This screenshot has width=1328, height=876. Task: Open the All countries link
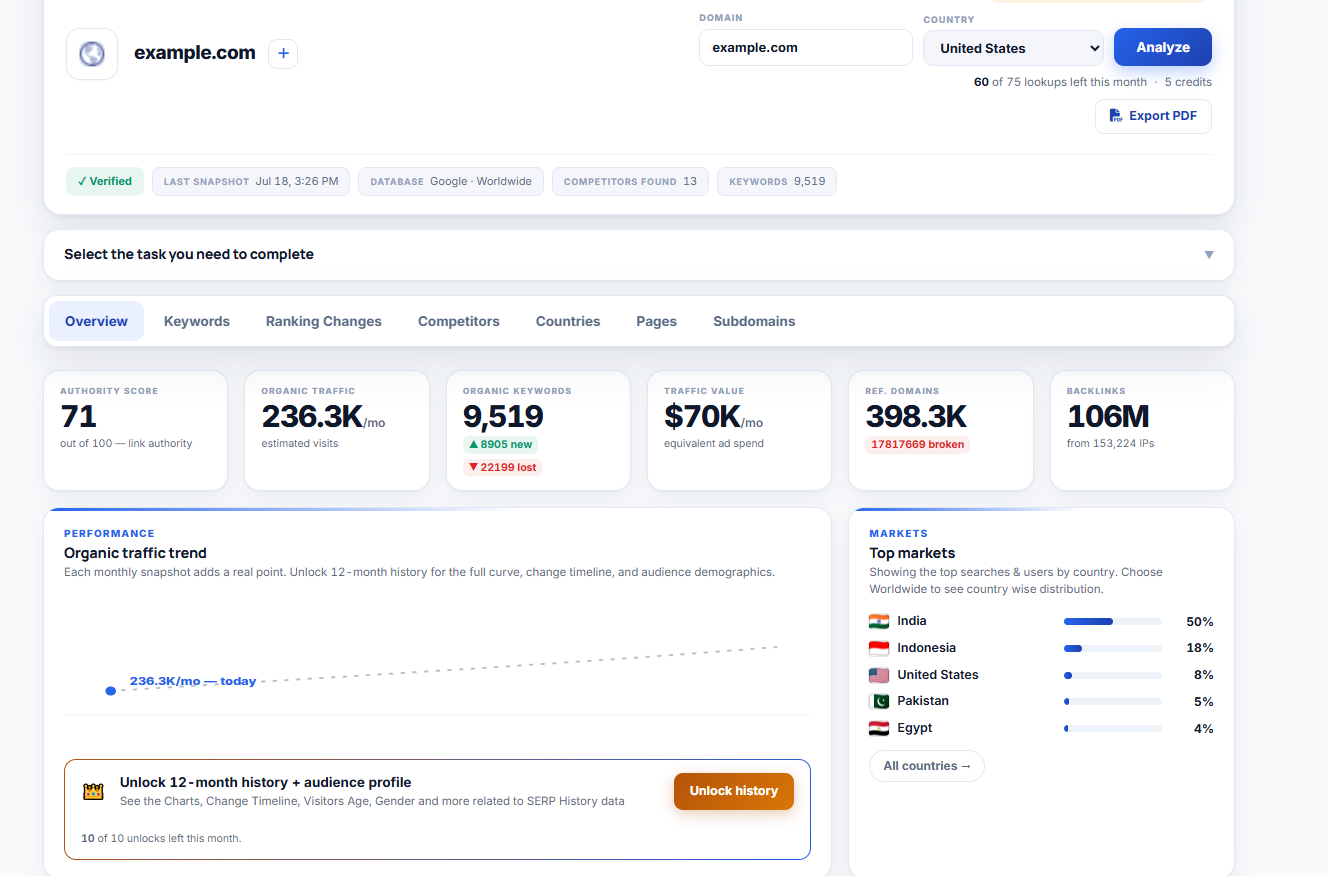[927, 766]
